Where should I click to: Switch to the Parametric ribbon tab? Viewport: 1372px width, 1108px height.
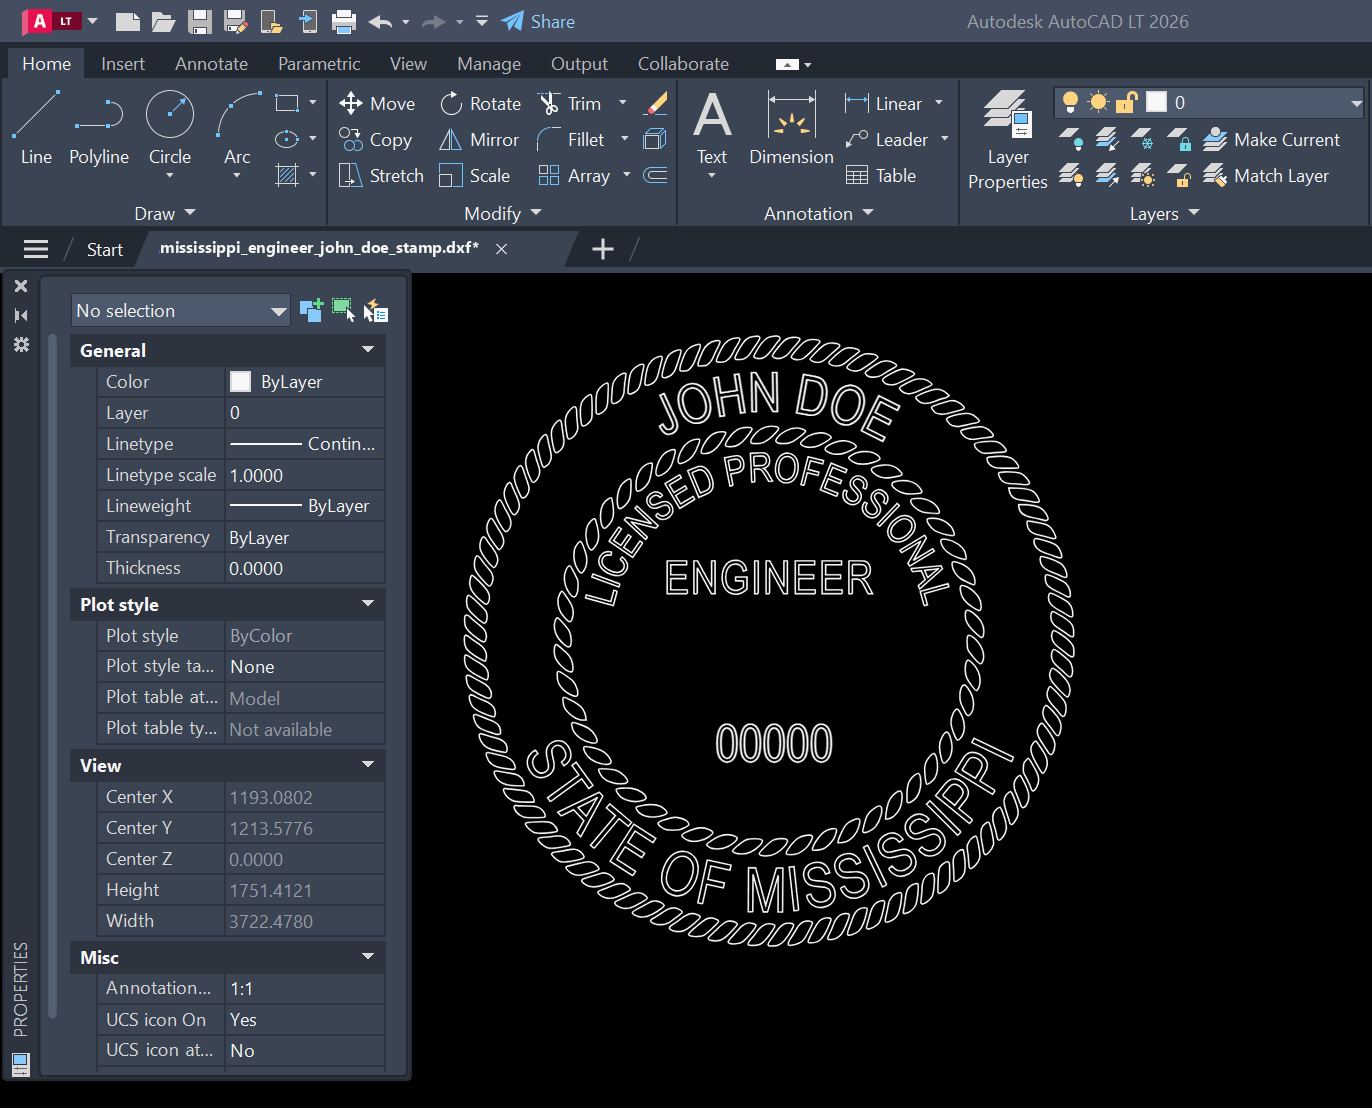(x=319, y=64)
